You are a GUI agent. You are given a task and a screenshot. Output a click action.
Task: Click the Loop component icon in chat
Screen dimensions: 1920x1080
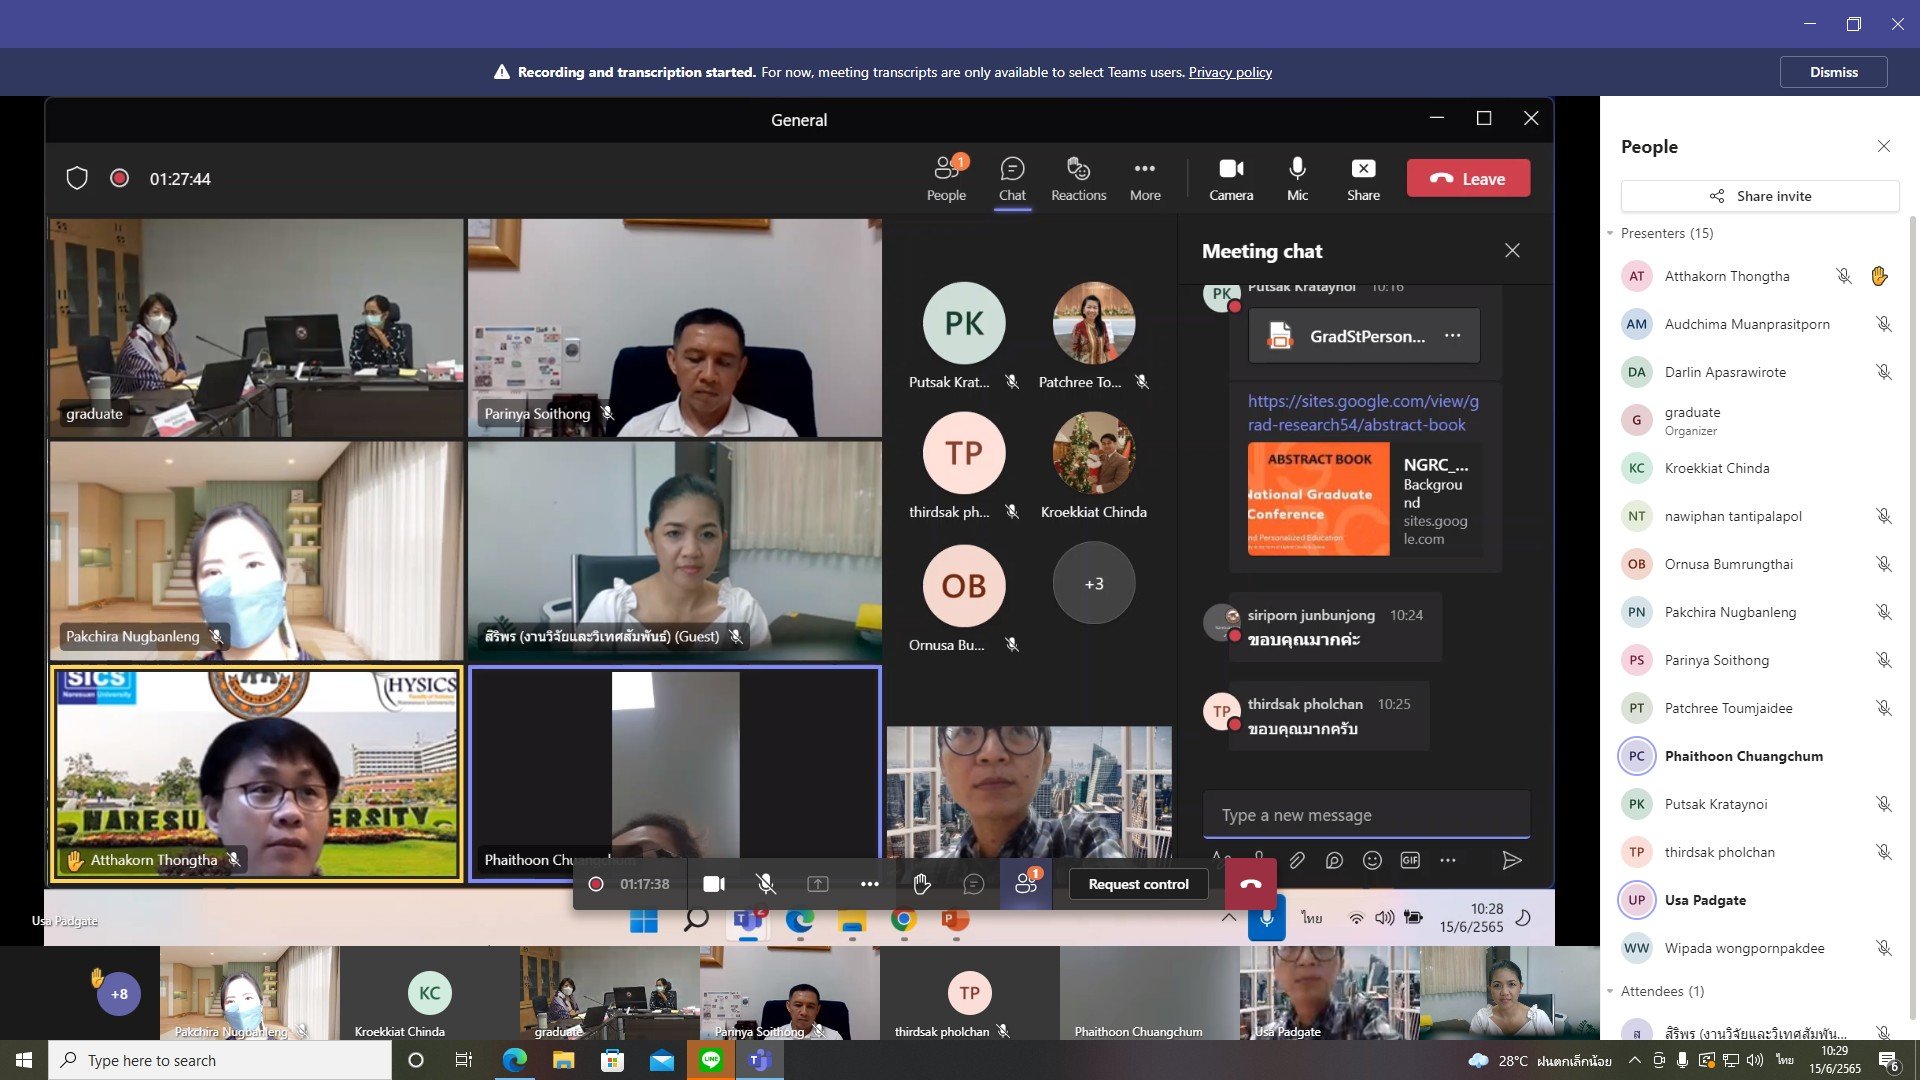click(x=1334, y=860)
